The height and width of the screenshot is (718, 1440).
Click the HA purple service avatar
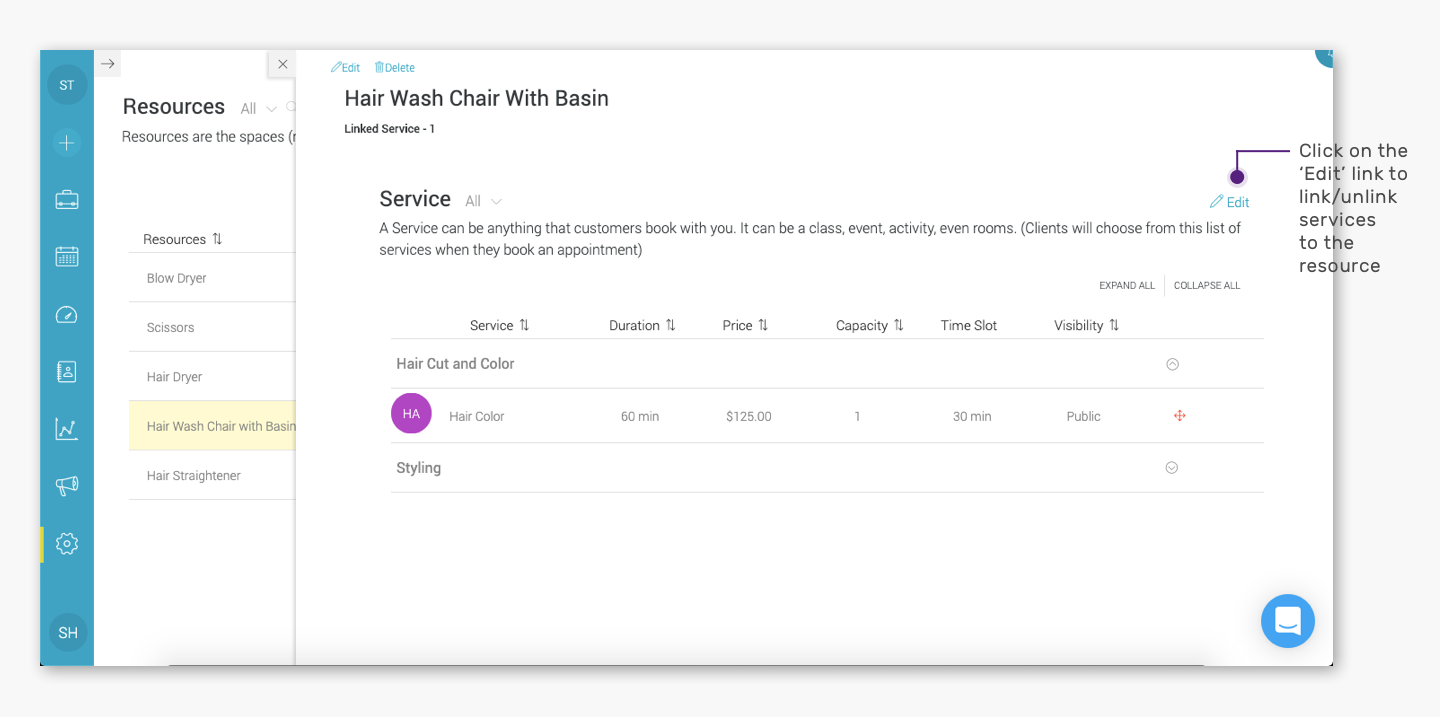[411, 414]
